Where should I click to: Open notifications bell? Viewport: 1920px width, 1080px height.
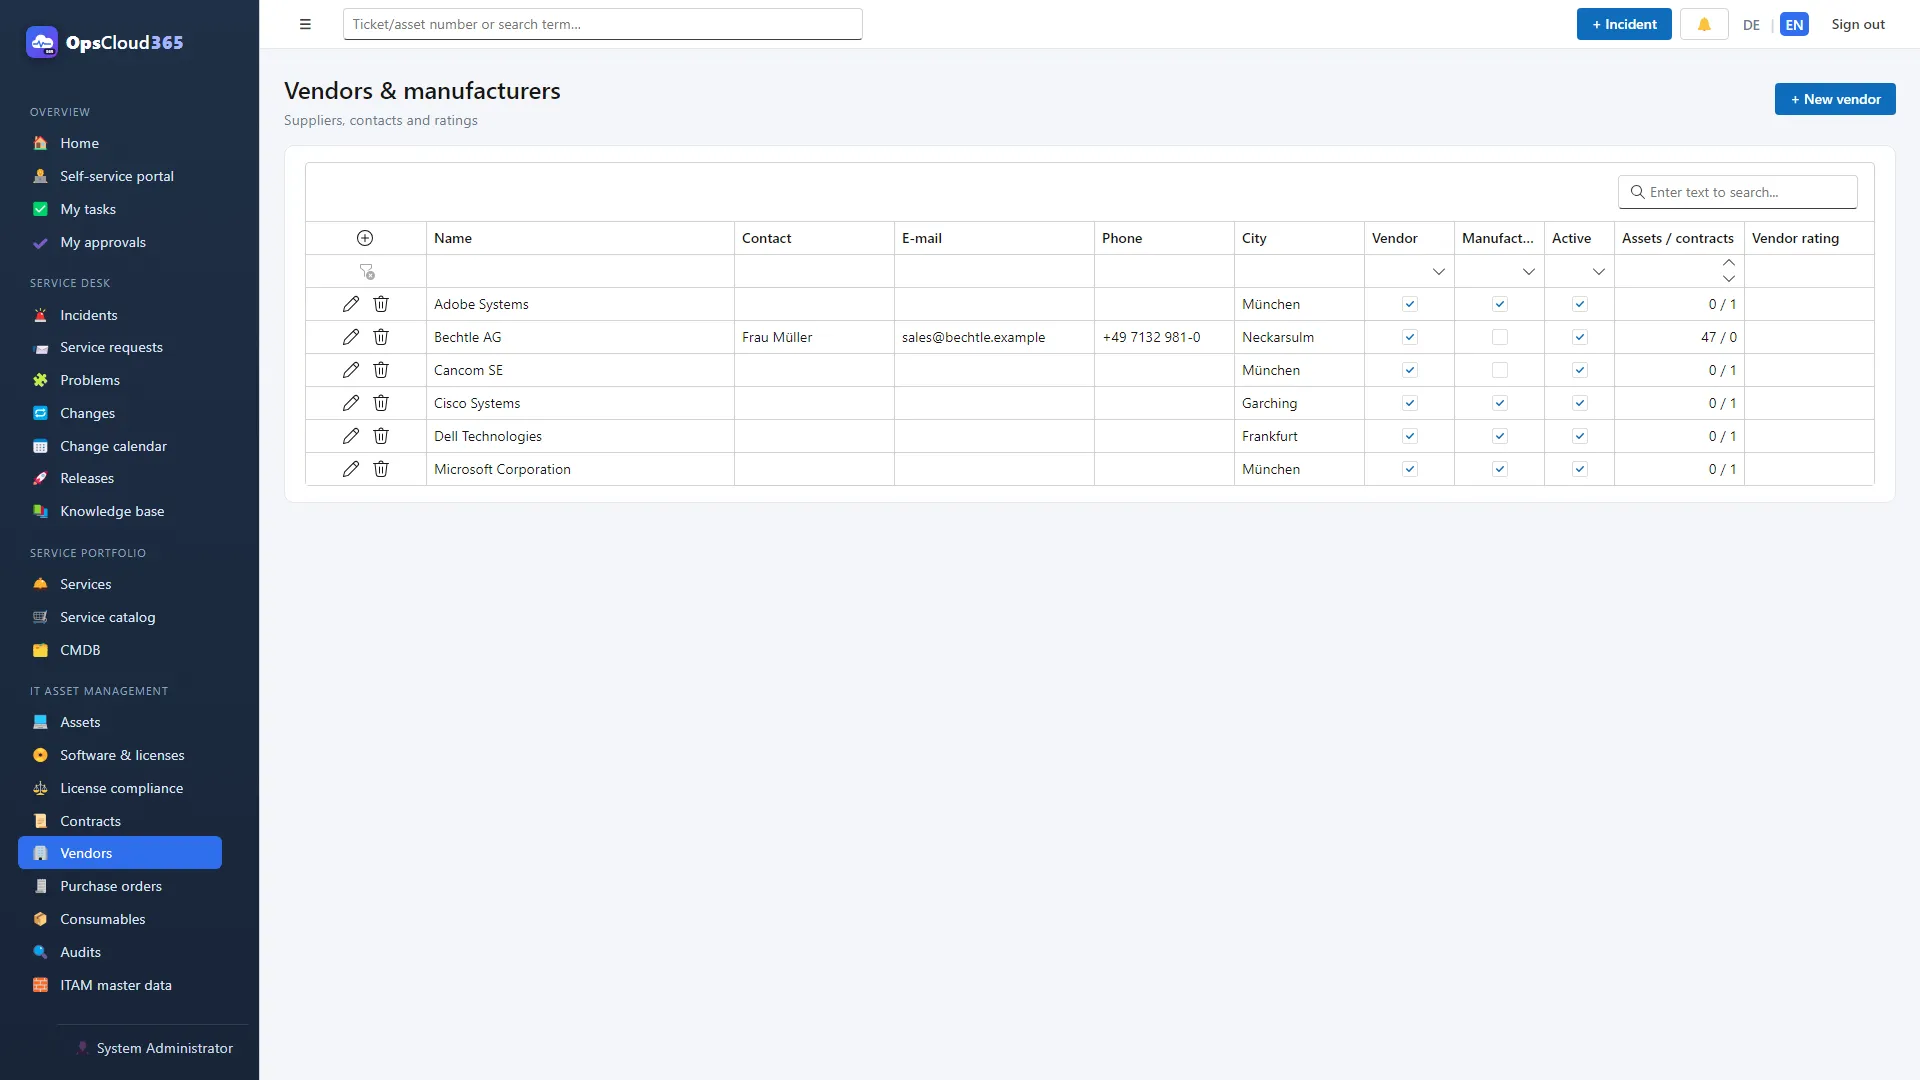(x=1704, y=24)
